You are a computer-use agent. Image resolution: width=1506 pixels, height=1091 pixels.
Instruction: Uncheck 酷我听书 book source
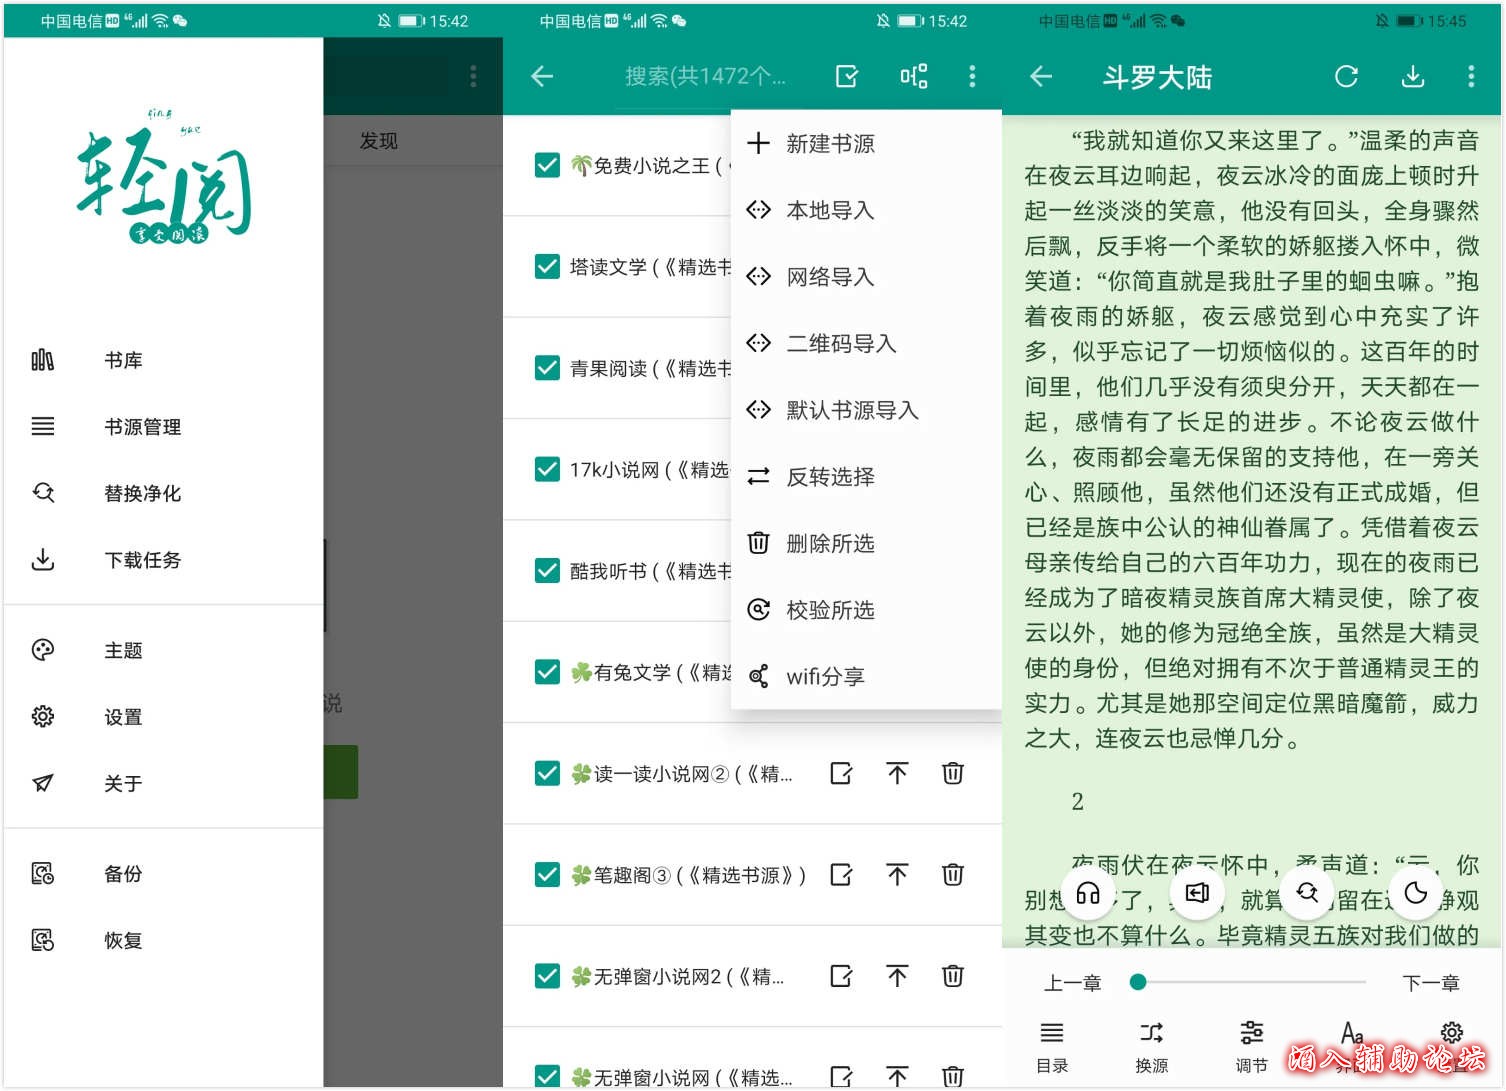point(547,570)
